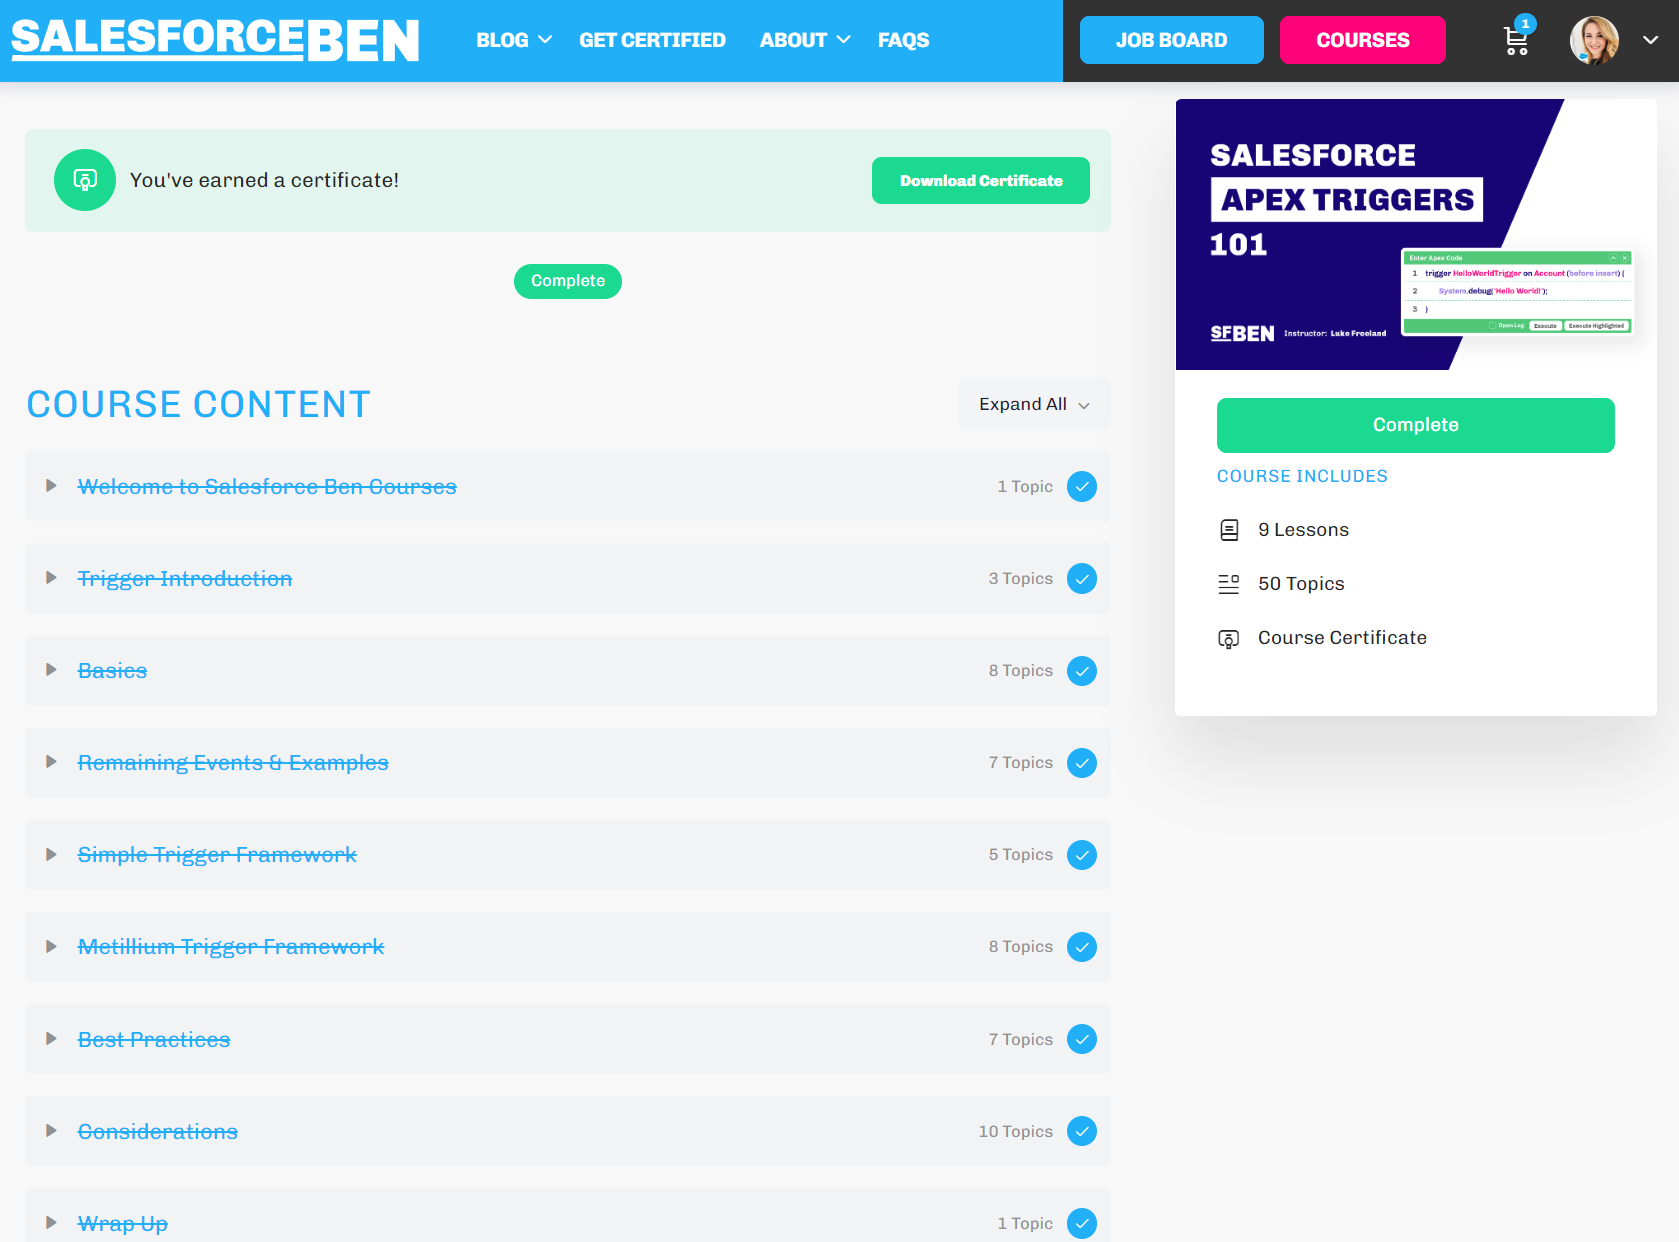The width and height of the screenshot is (1679, 1242).
Task: Open the shopping cart
Action: [x=1515, y=41]
